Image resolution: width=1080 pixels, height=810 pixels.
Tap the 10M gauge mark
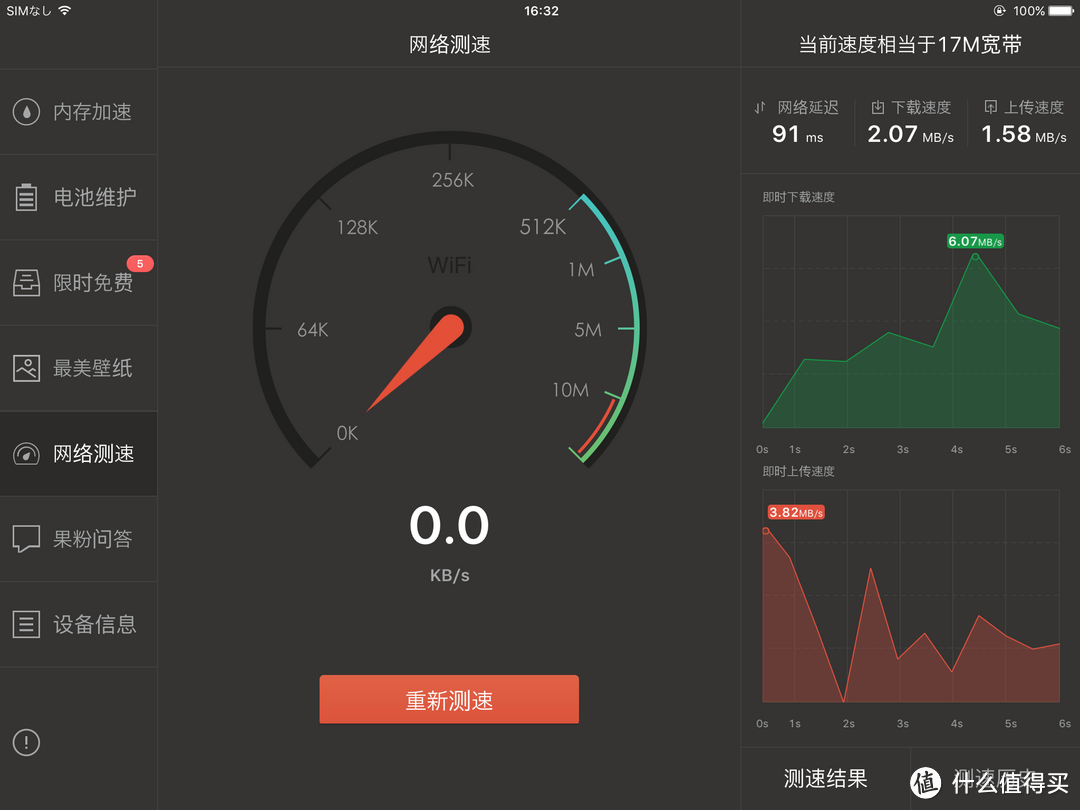tap(570, 390)
